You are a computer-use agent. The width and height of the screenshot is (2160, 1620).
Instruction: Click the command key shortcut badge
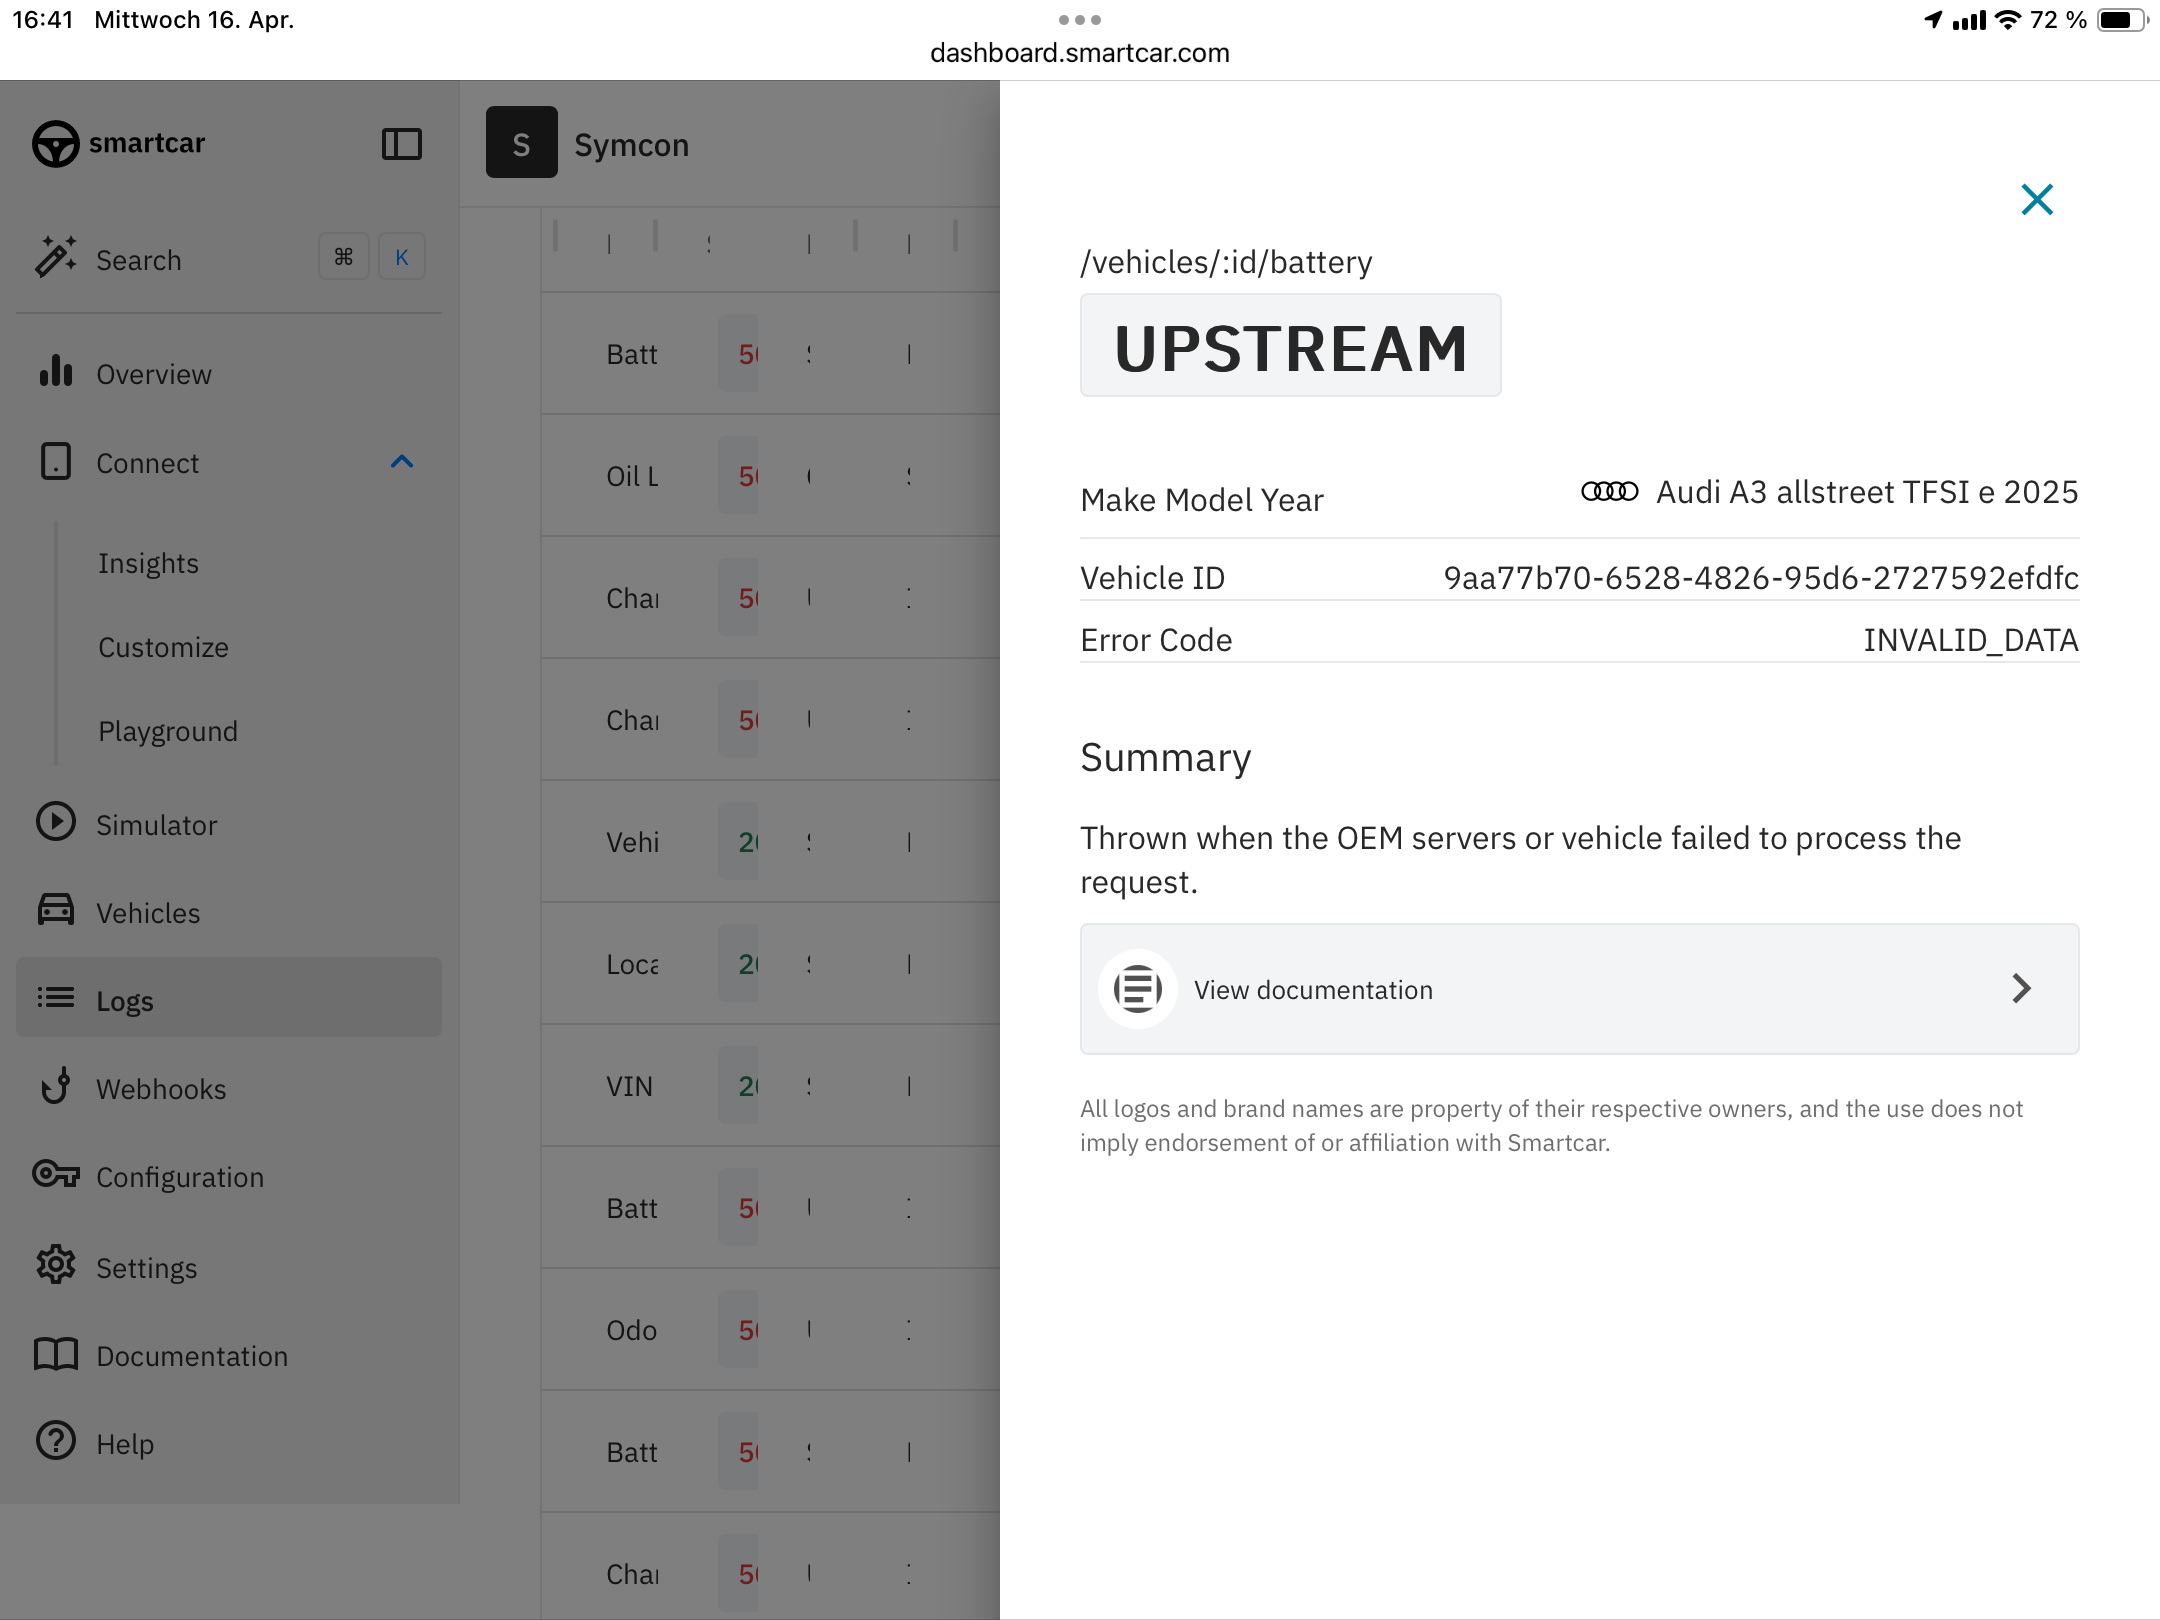pos(344,257)
